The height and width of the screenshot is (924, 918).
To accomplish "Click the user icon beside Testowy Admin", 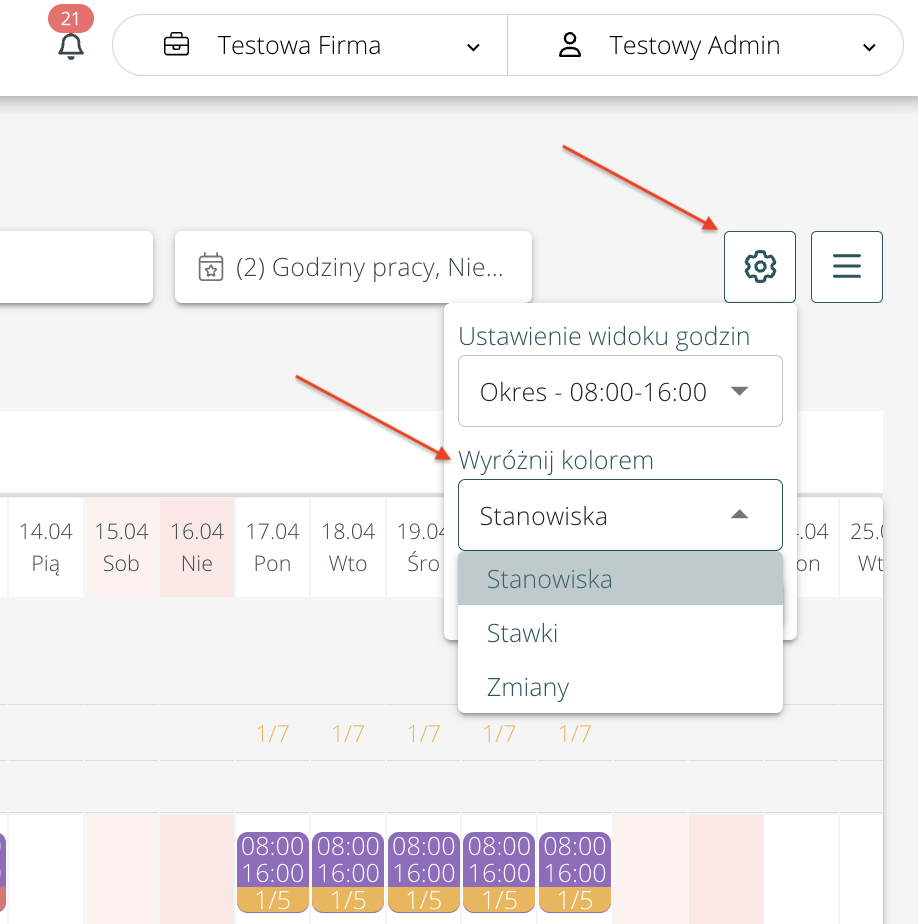I will 570,46.
